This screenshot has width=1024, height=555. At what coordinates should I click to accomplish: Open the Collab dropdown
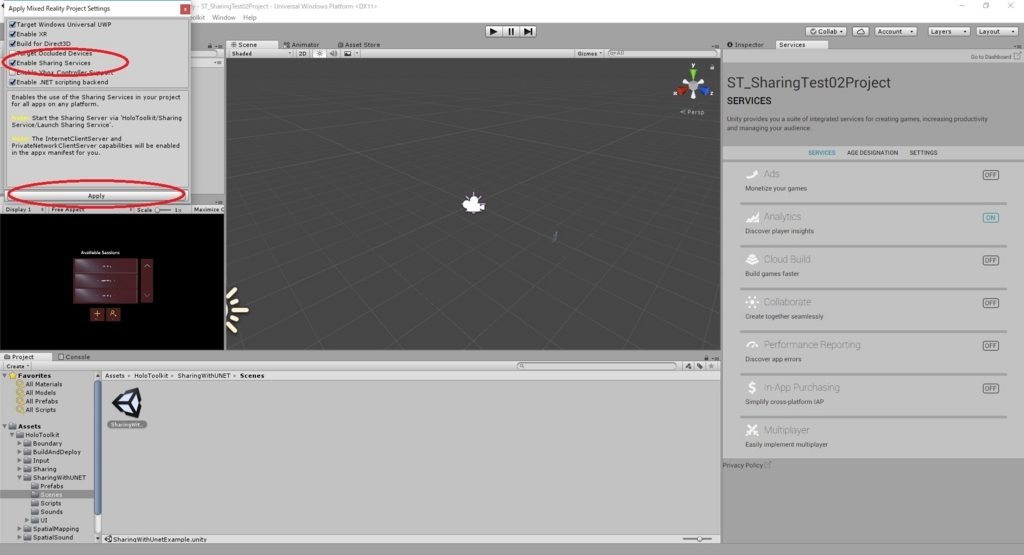coord(826,31)
